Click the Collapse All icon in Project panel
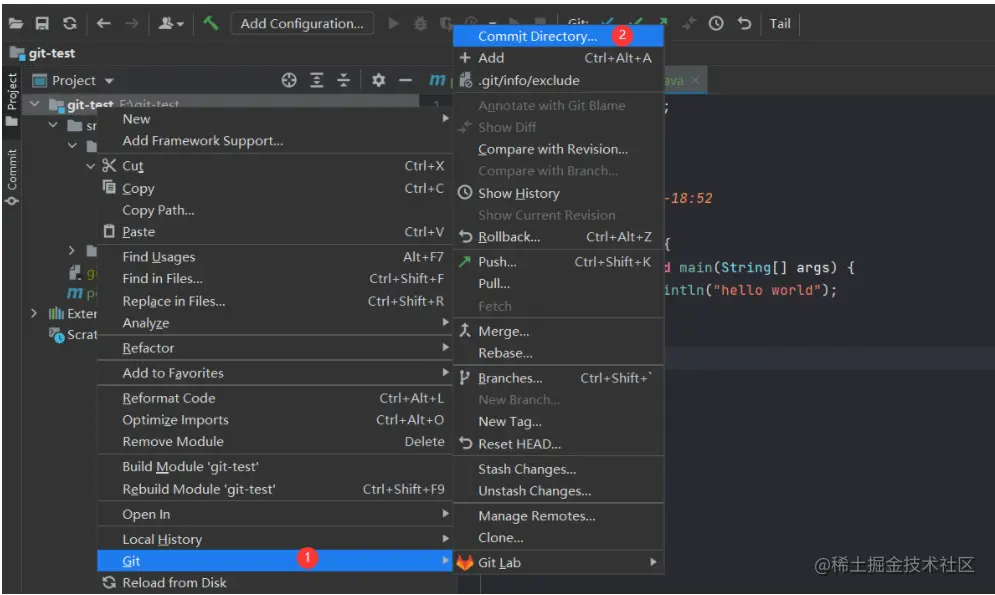Viewport: 995px width, 595px height. point(343,80)
